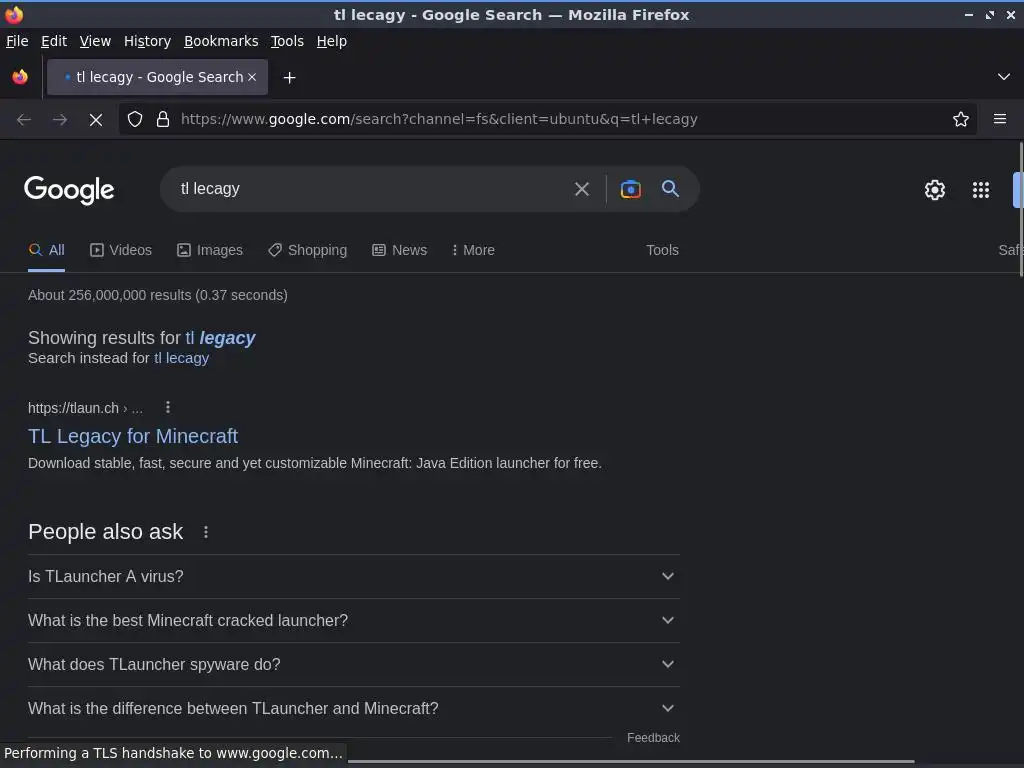This screenshot has width=1024, height=768.
Task: Maximize the Firefox window
Action: click(990, 14)
